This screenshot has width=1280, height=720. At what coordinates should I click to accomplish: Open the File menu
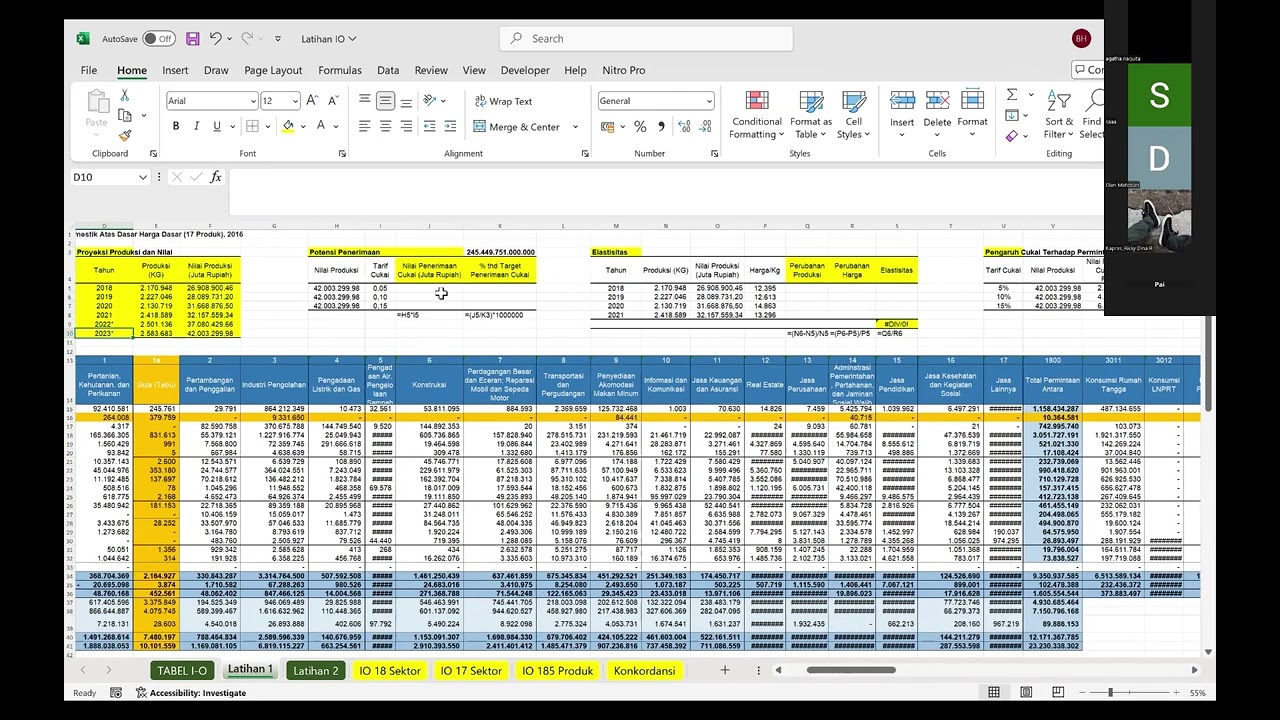(x=89, y=70)
